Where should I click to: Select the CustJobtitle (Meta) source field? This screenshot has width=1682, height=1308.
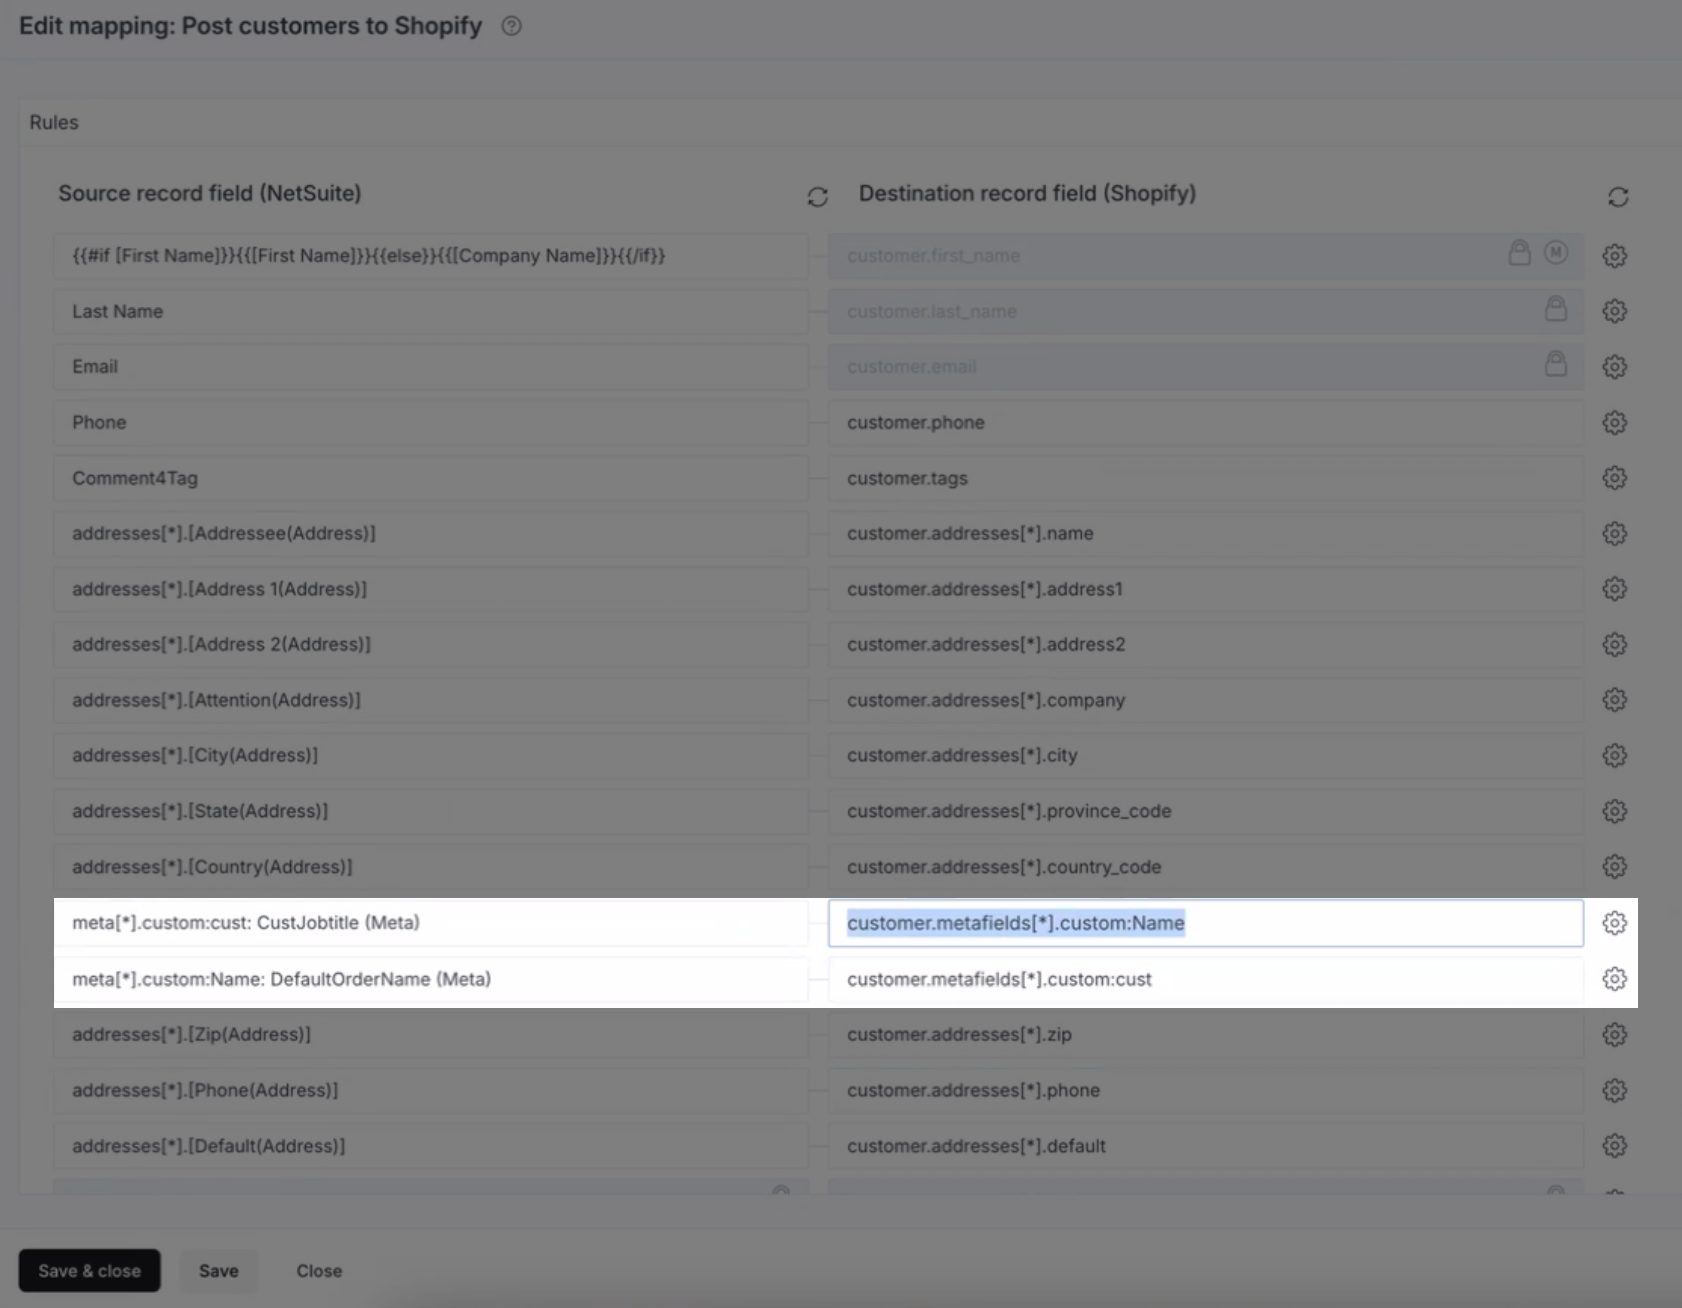[430, 923]
